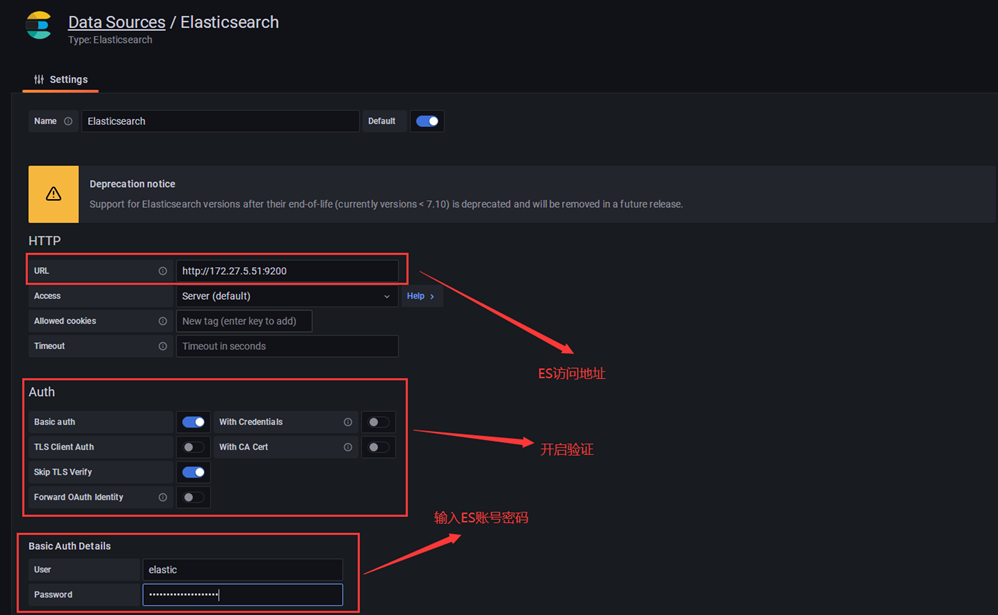
Task: Click the info icon beside Name
Action: click(x=68, y=121)
